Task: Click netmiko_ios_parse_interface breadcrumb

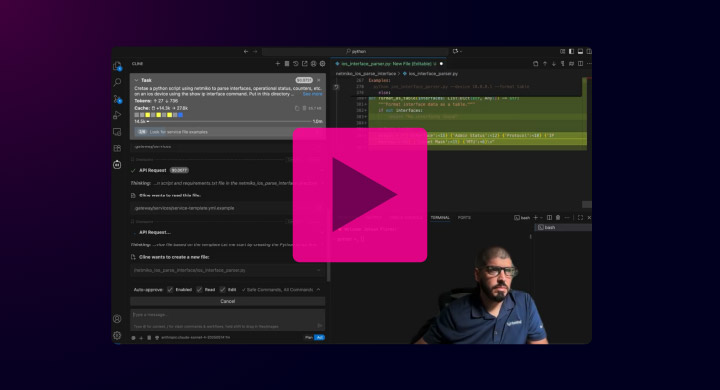Action: (x=366, y=73)
